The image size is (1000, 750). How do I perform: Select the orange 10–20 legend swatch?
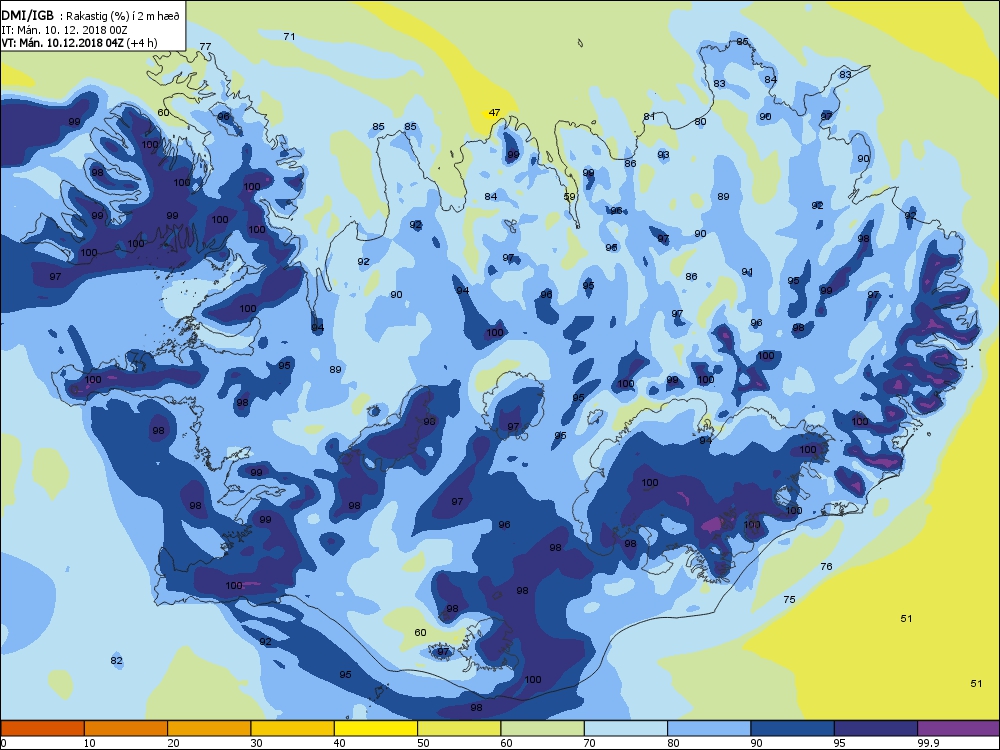point(126,728)
